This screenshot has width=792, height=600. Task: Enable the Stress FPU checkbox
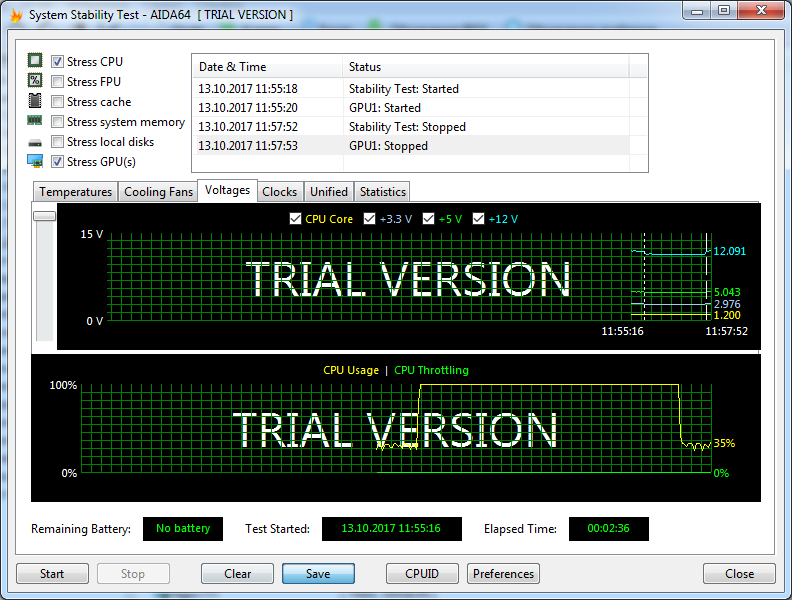pos(58,82)
